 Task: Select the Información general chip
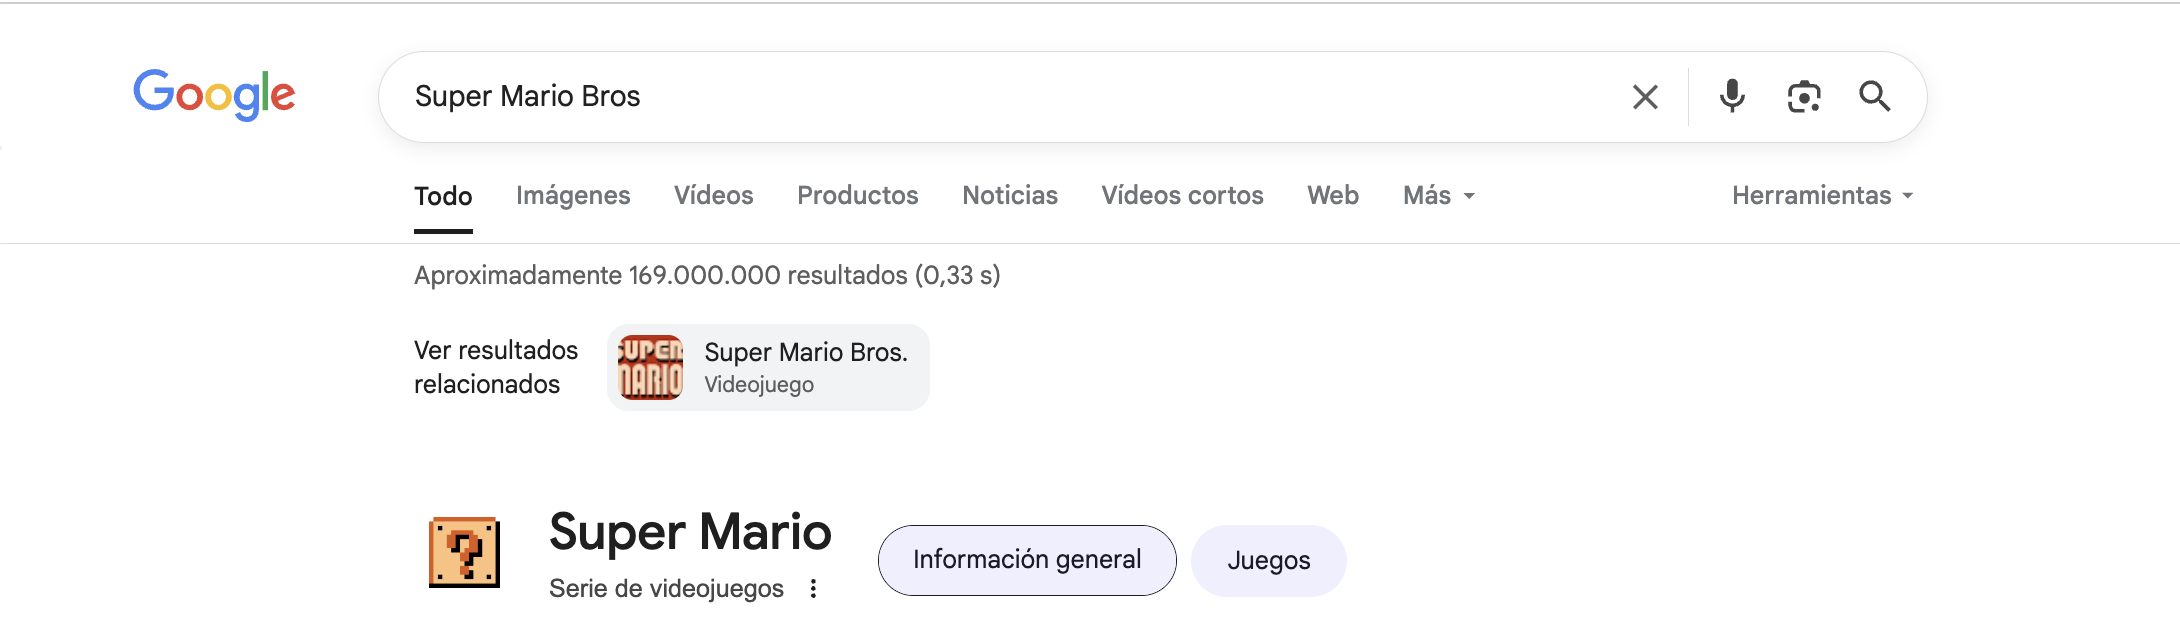pyautogui.click(x=1027, y=560)
